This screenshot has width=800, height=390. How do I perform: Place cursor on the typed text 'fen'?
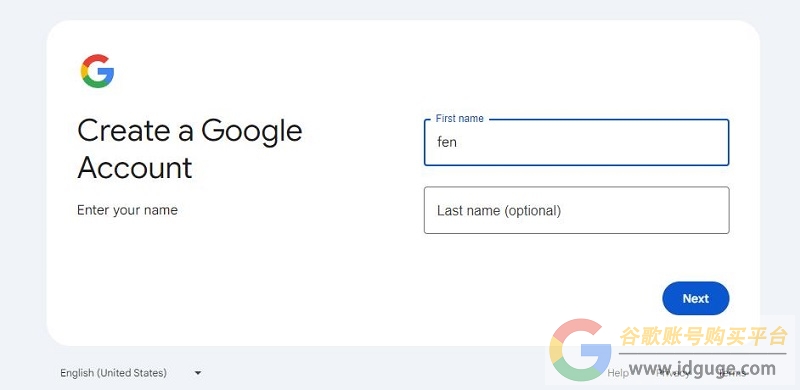click(x=446, y=142)
